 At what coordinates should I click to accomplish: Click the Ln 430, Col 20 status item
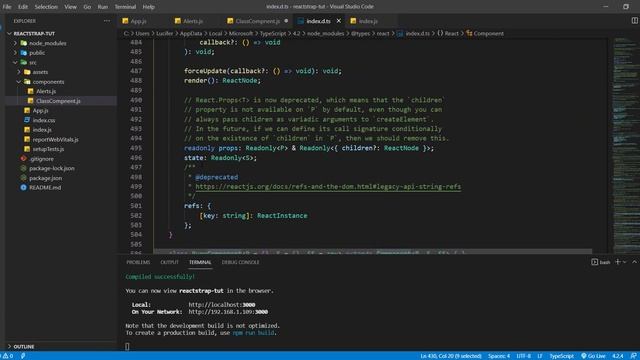pyautogui.click(x=451, y=356)
